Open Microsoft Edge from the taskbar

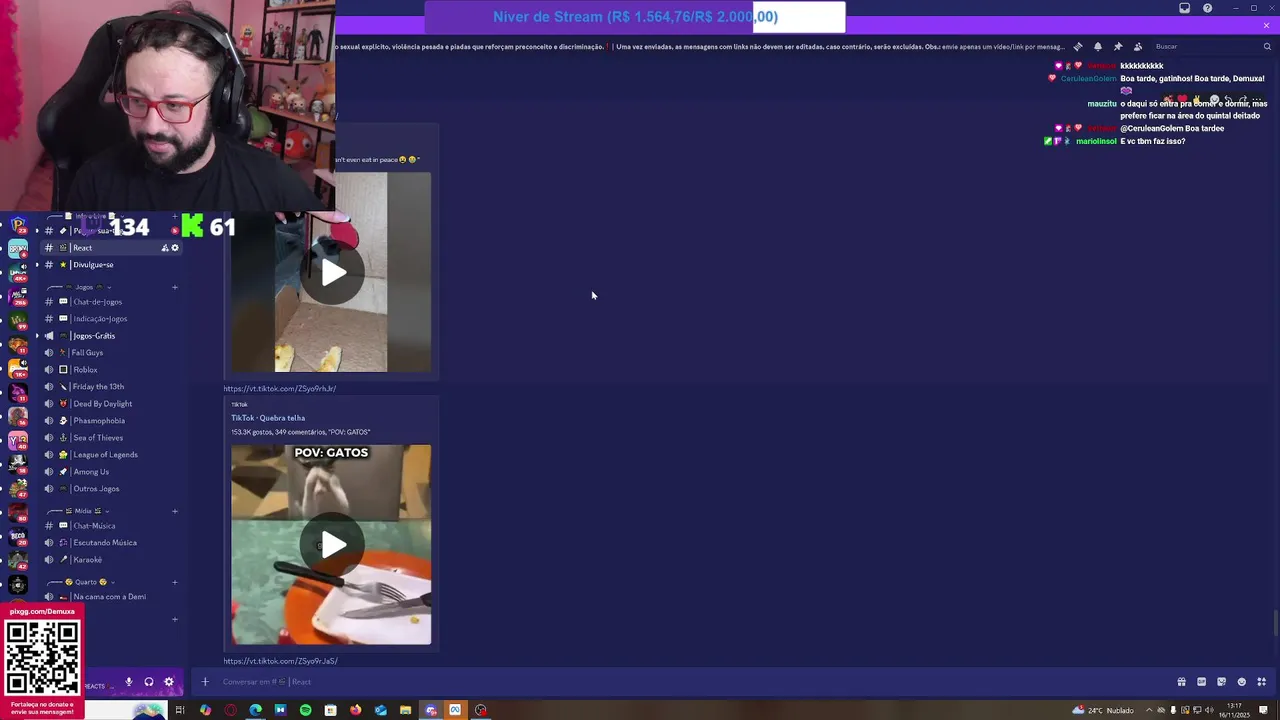255,710
